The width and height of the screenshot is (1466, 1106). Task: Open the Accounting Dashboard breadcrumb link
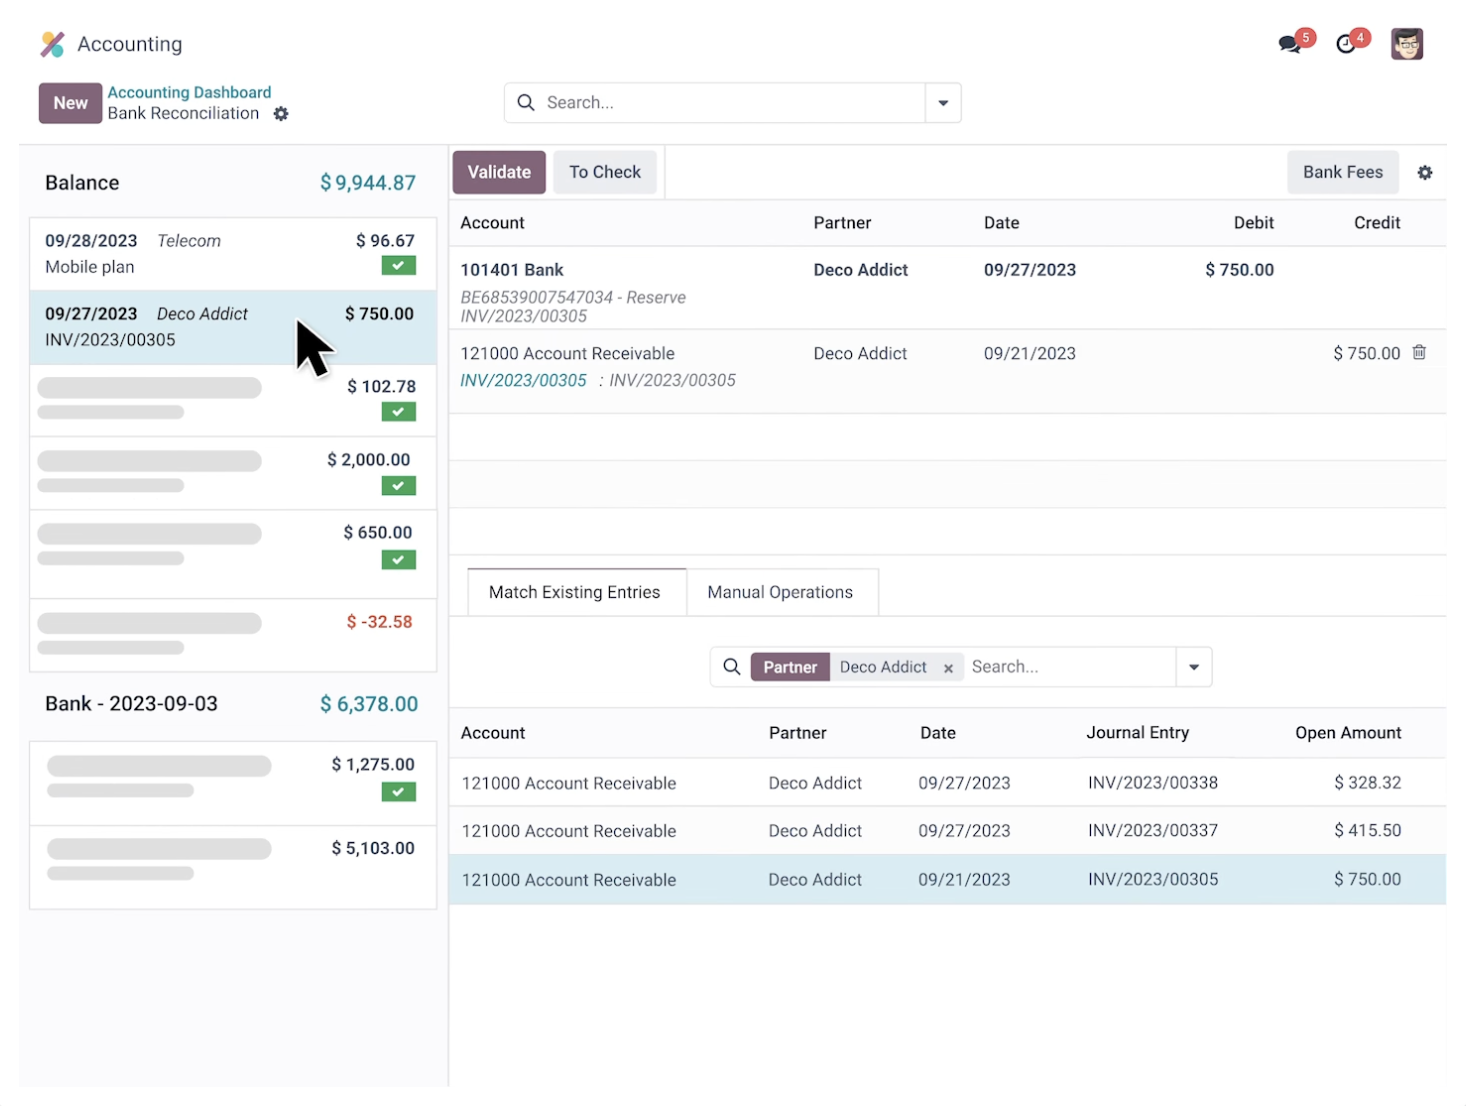[x=189, y=92]
